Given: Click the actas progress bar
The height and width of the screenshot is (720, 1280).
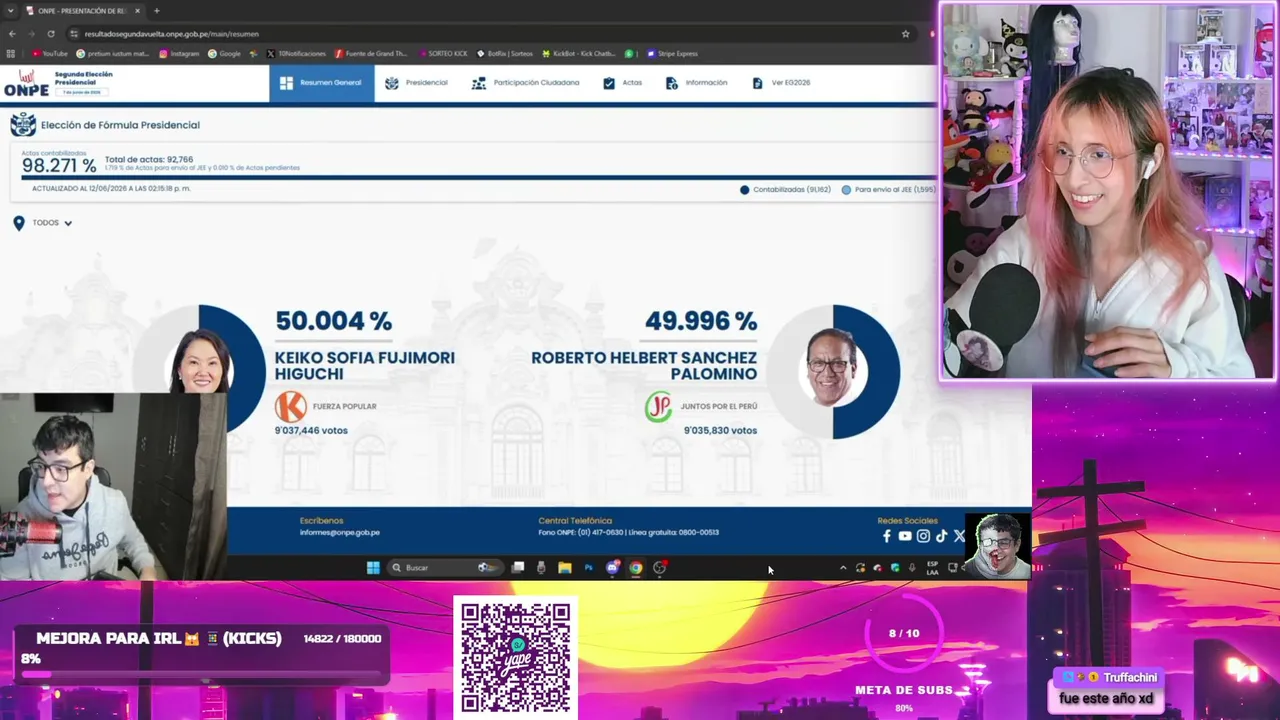Looking at the screenshot, I should point(478,178).
